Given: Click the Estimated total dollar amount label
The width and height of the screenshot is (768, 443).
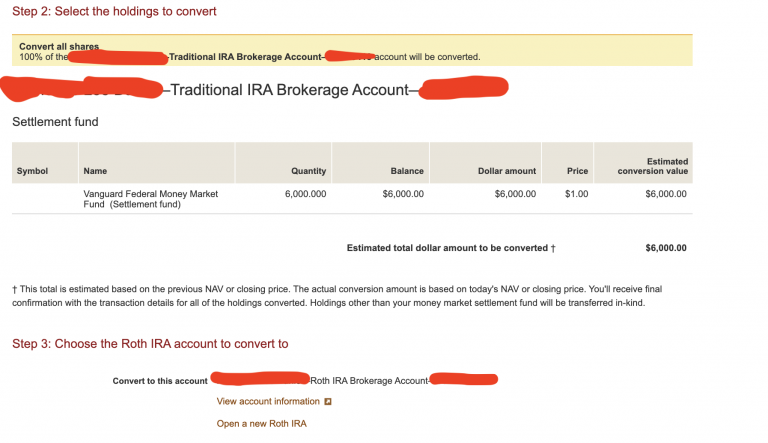Looking at the screenshot, I should pos(451,248).
